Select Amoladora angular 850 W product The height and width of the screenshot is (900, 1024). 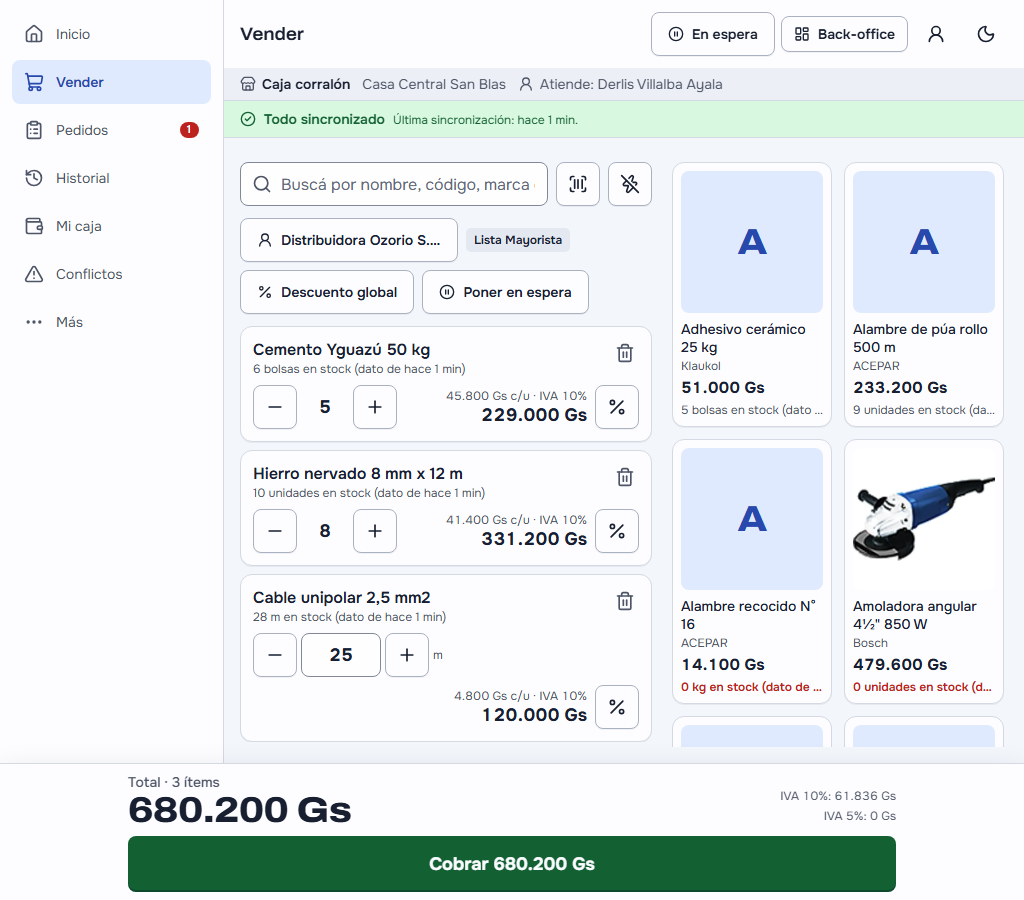click(x=923, y=571)
